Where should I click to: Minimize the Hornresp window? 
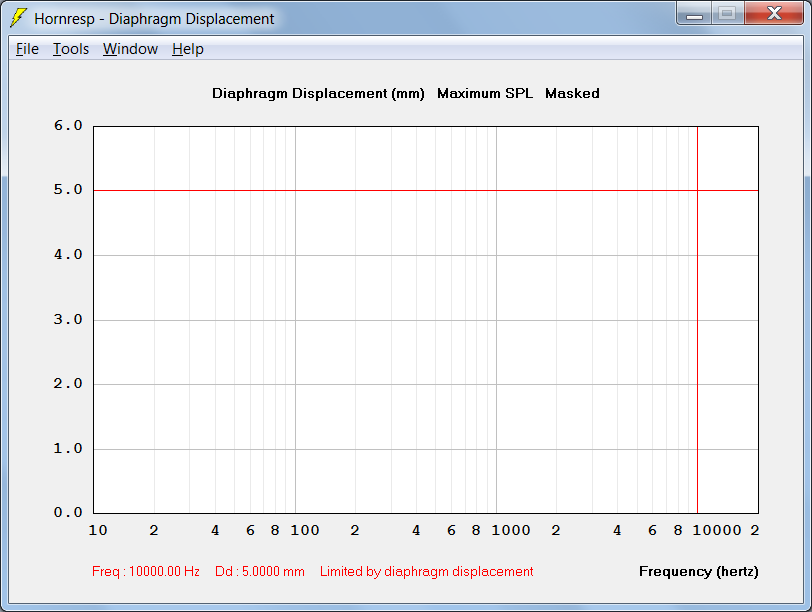694,13
